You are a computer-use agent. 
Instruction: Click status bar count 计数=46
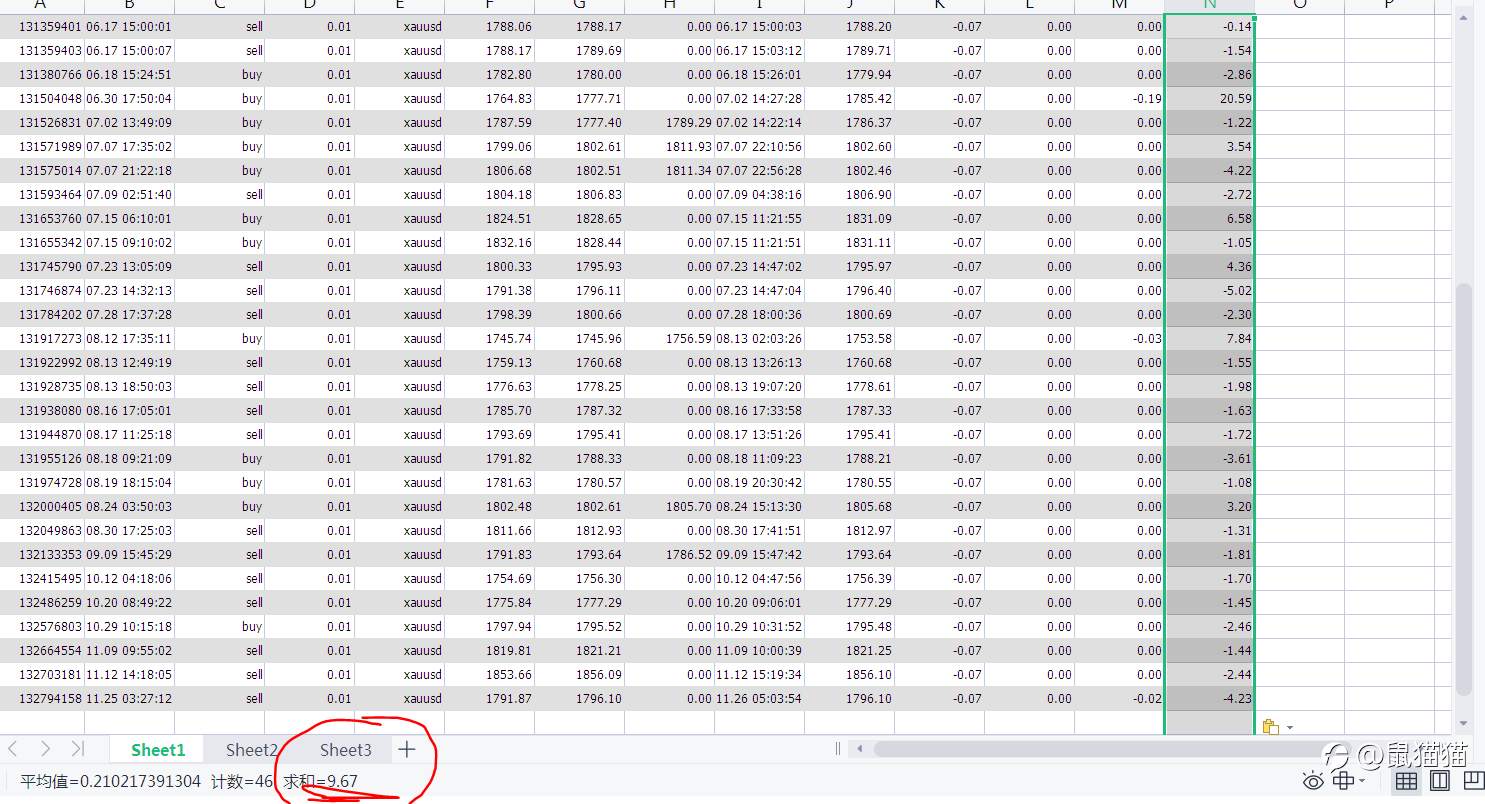tap(242, 781)
